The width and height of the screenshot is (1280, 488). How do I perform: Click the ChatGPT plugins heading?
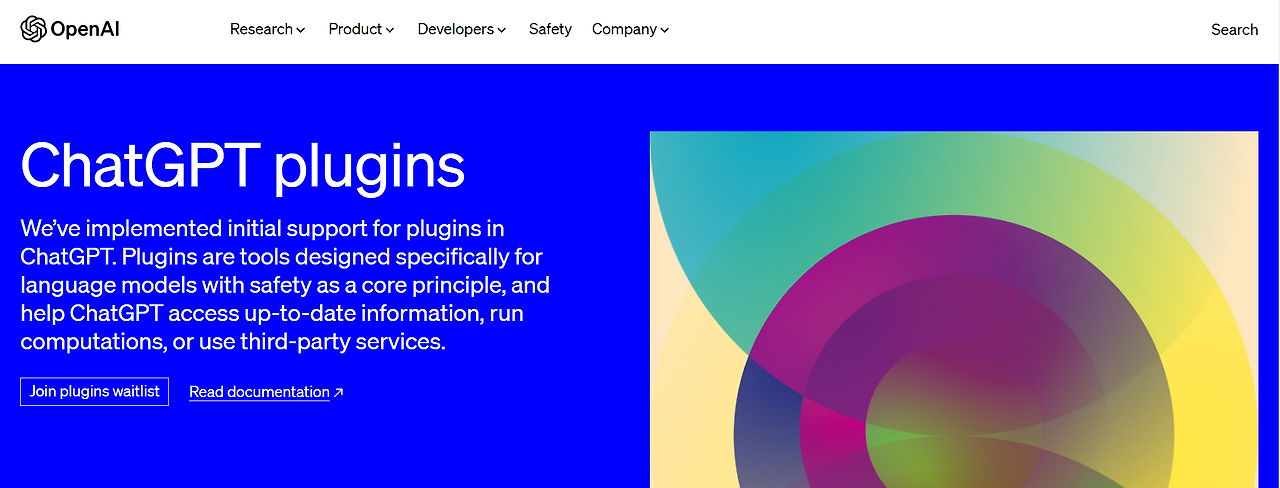pos(243,165)
